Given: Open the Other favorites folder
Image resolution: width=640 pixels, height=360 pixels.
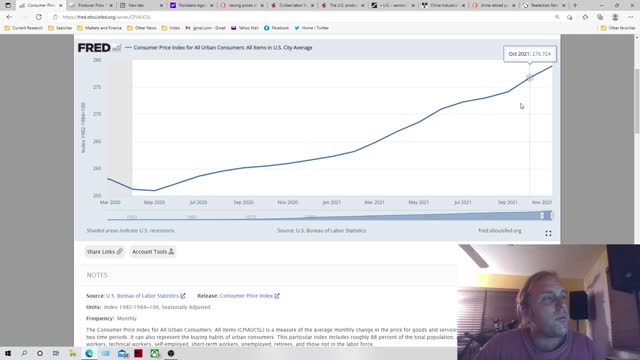Looking at the screenshot, I should click(x=618, y=28).
